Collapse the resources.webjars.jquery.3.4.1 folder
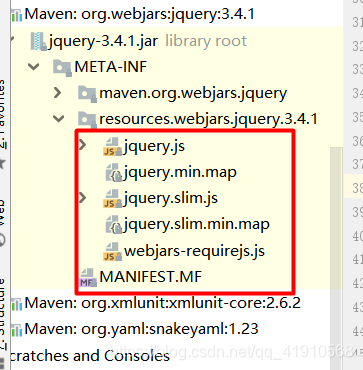This screenshot has height=370, width=363. tap(59, 118)
